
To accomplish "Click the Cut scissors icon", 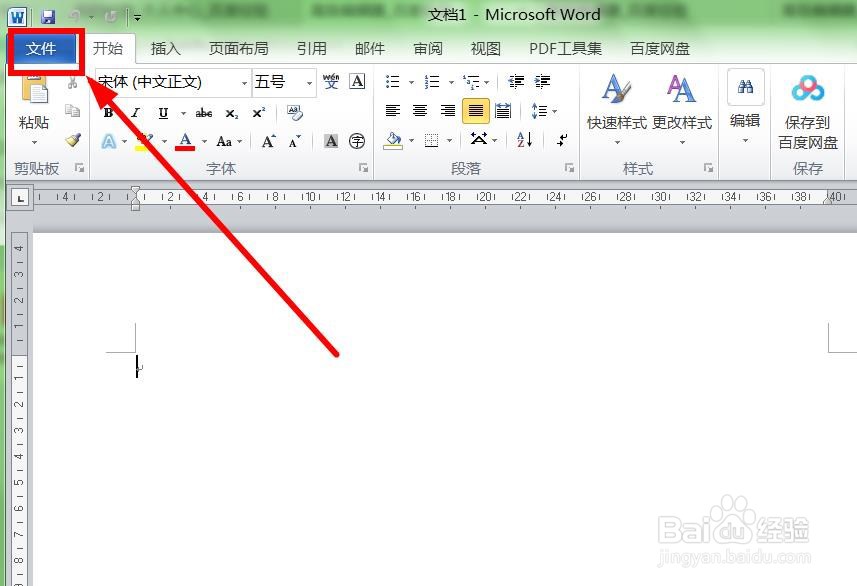I will (73, 83).
